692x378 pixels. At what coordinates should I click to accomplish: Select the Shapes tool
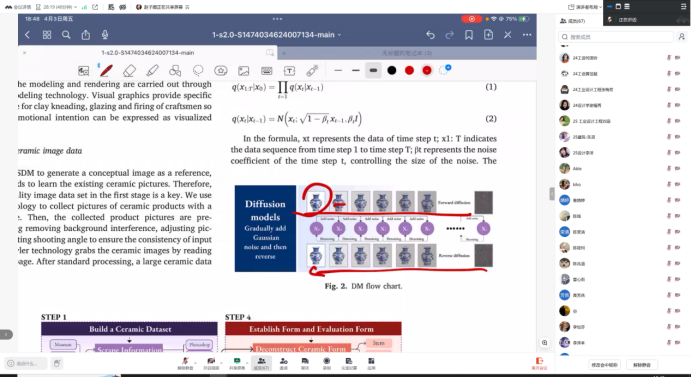pyautogui.click(x=175, y=71)
